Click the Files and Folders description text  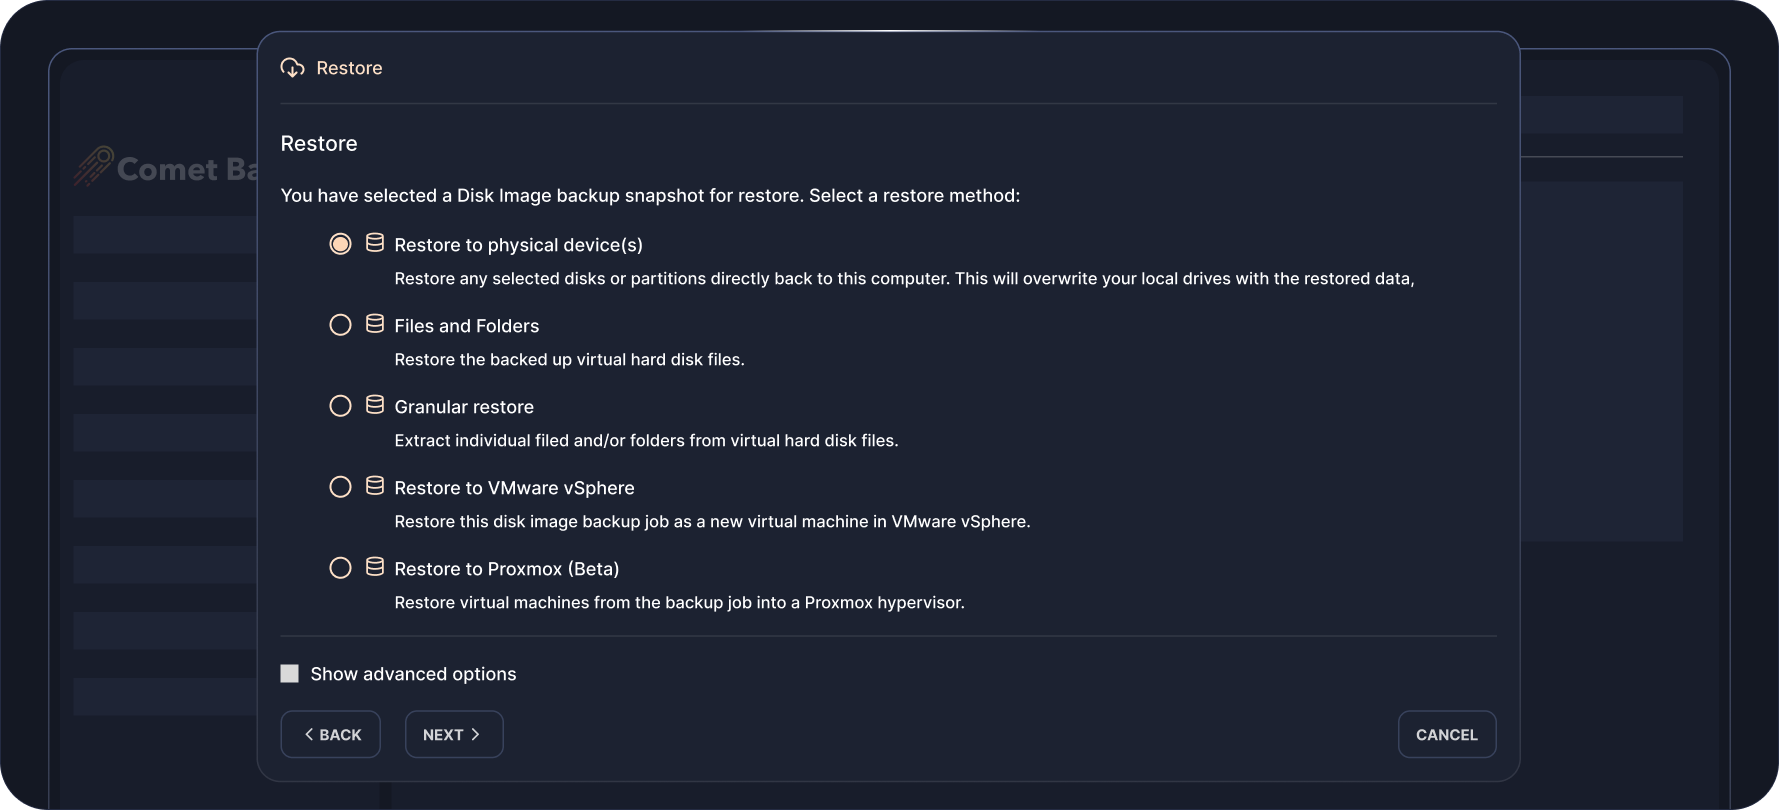pyautogui.click(x=569, y=360)
